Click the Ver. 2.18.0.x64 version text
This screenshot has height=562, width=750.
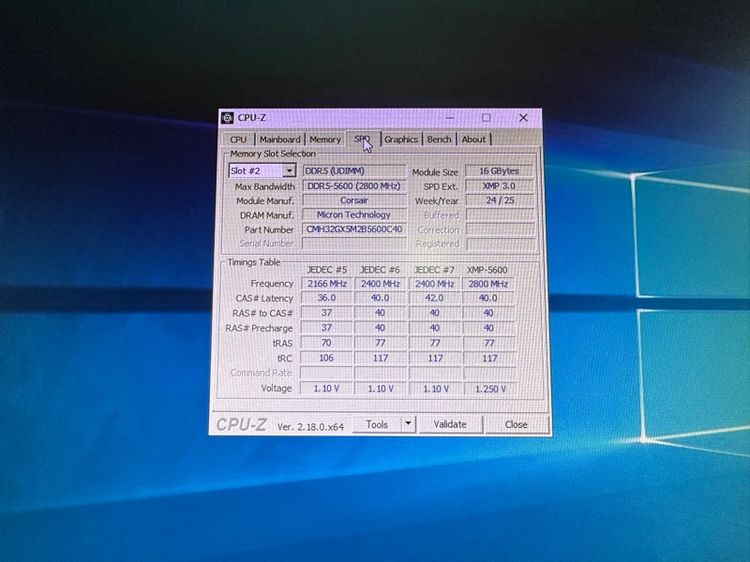(310, 427)
